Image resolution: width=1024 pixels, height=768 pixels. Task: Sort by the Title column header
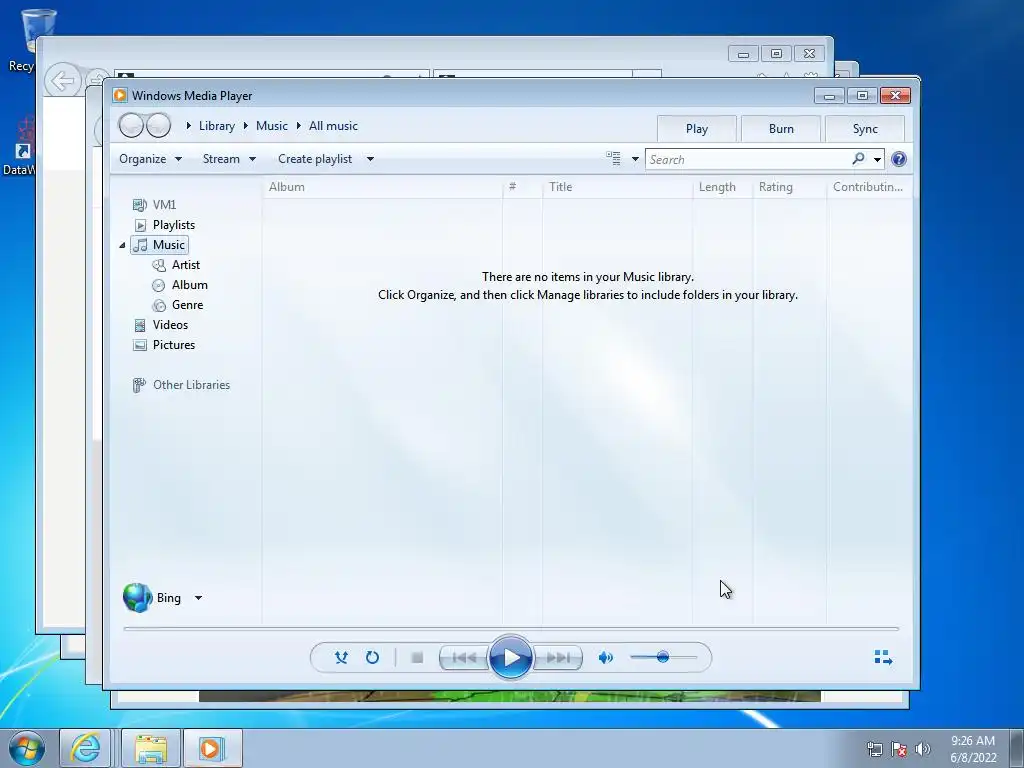point(617,187)
